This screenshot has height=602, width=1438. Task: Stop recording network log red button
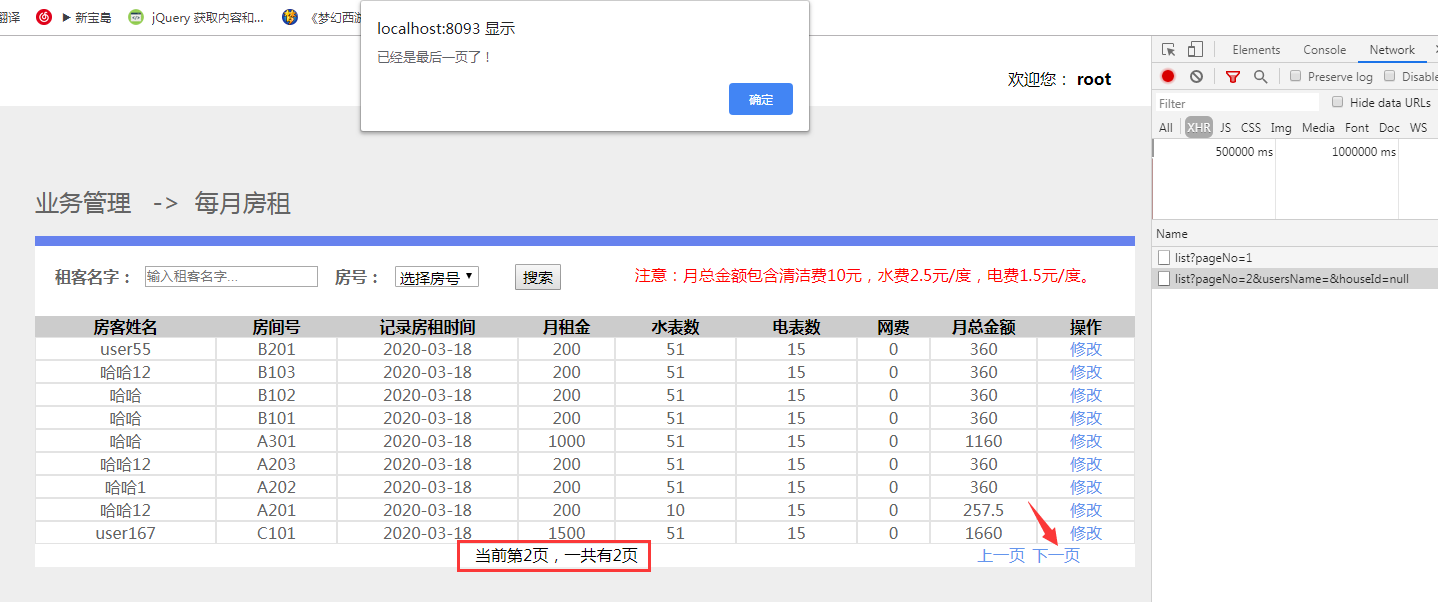(1168, 76)
